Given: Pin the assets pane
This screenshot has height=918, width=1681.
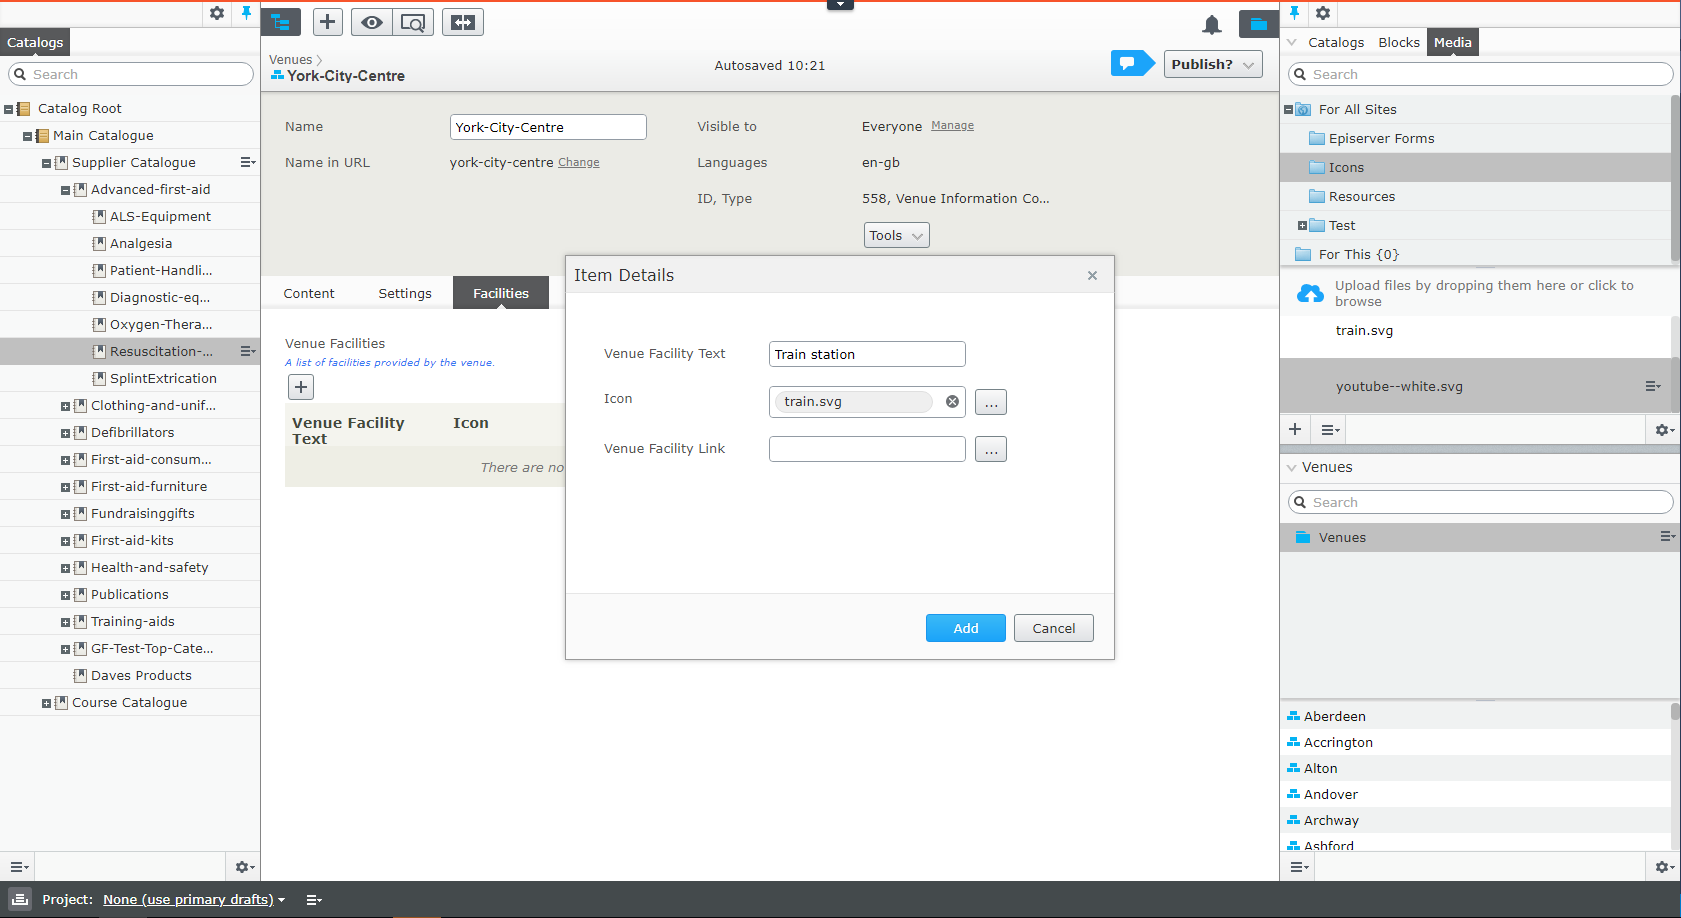Looking at the screenshot, I should 1295,13.
